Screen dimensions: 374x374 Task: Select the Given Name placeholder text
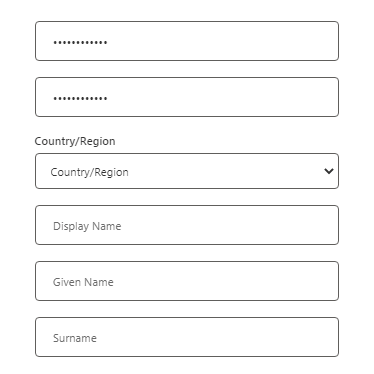tap(83, 282)
